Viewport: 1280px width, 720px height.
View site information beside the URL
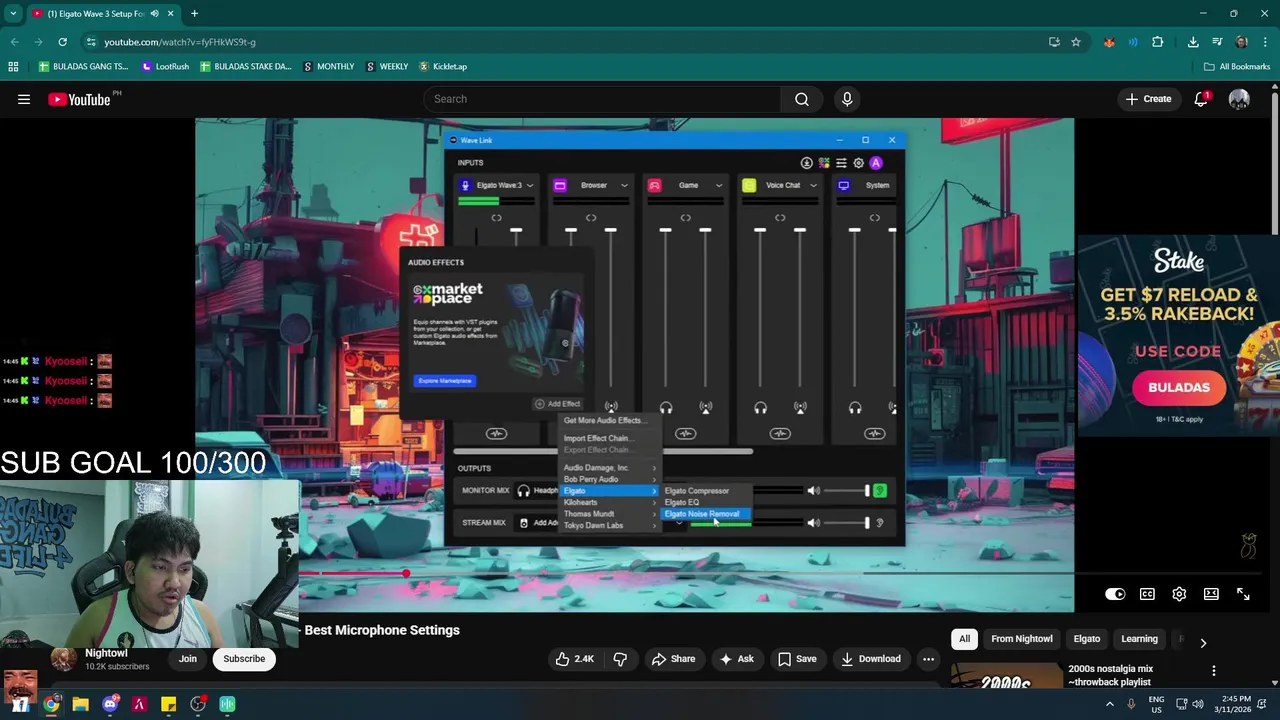point(91,42)
